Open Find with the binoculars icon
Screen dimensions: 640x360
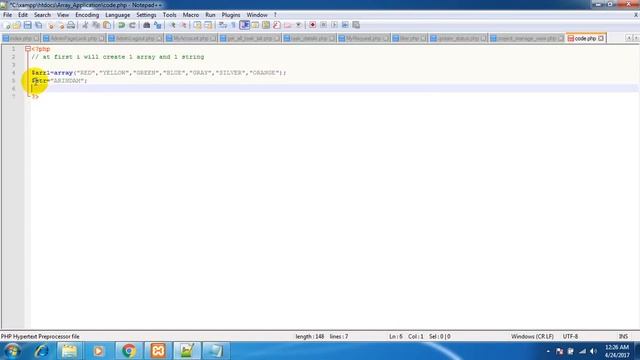point(147,25)
